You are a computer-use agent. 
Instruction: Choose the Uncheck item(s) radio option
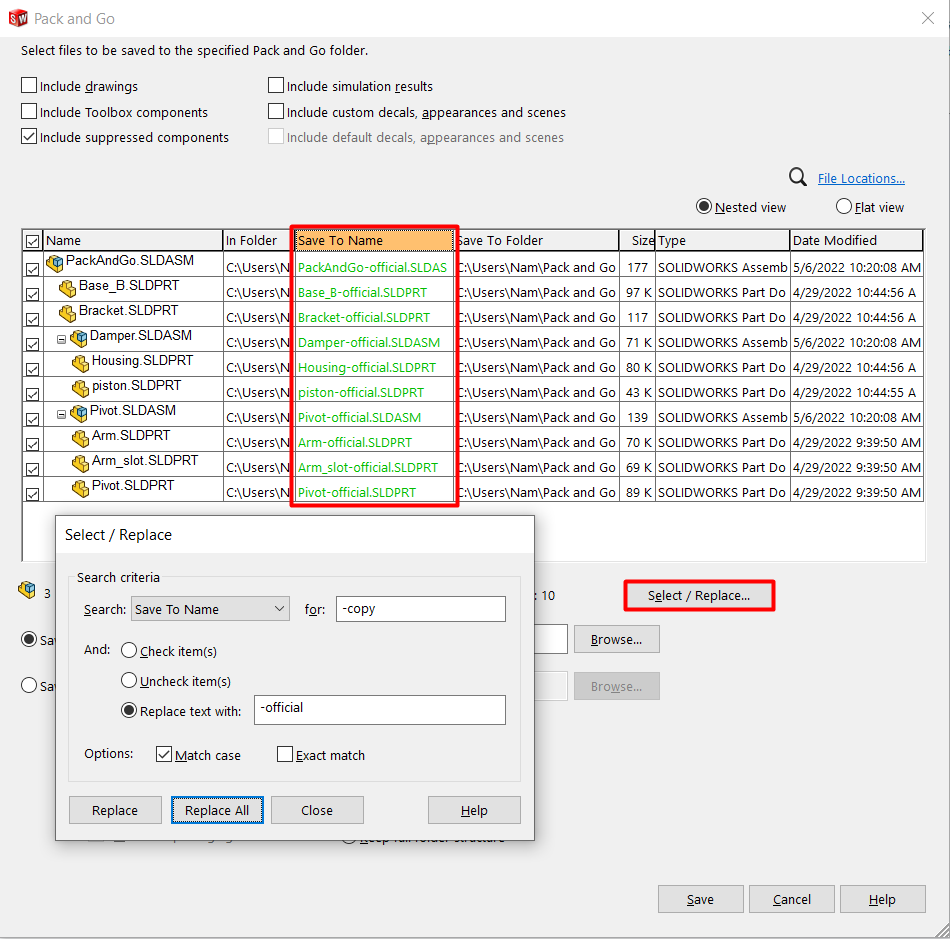point(129,680)
